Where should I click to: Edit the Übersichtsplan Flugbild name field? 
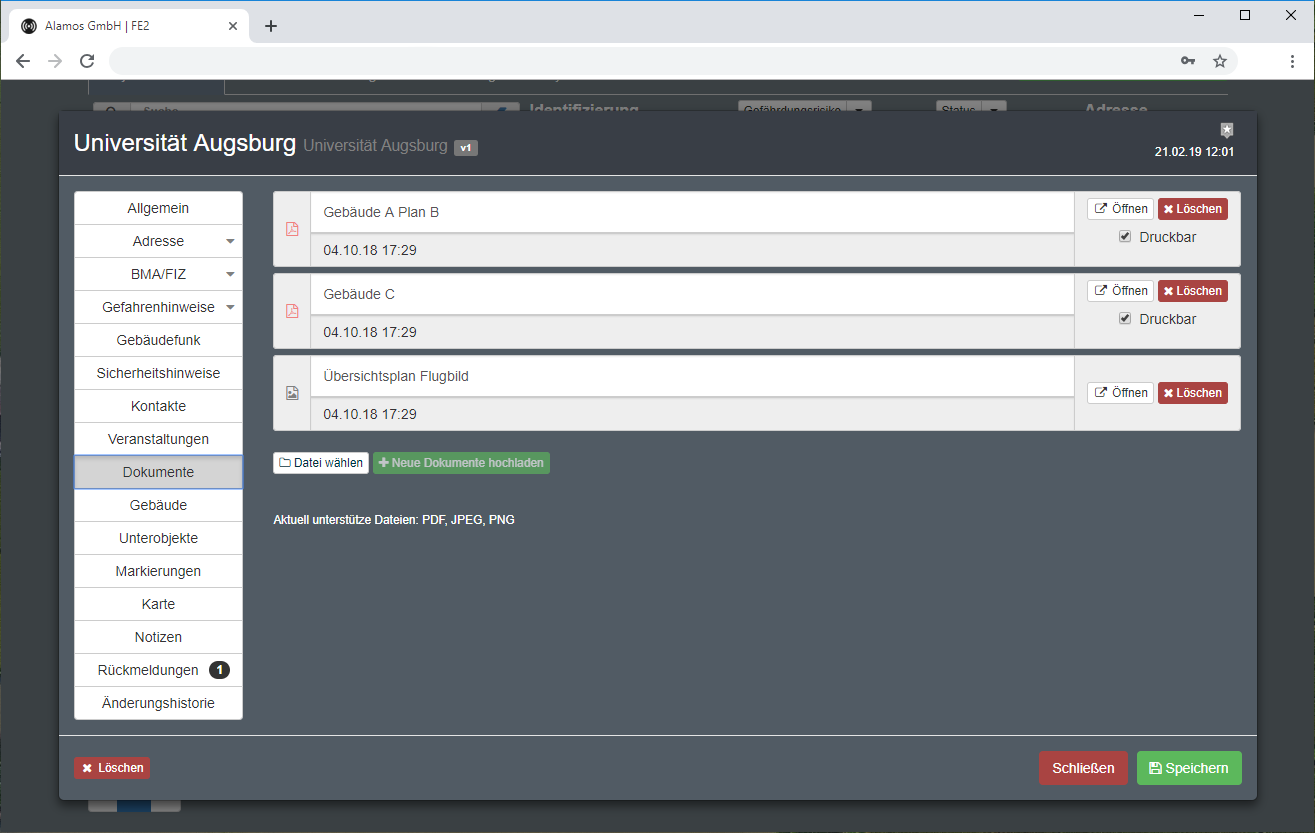point(692,376)
